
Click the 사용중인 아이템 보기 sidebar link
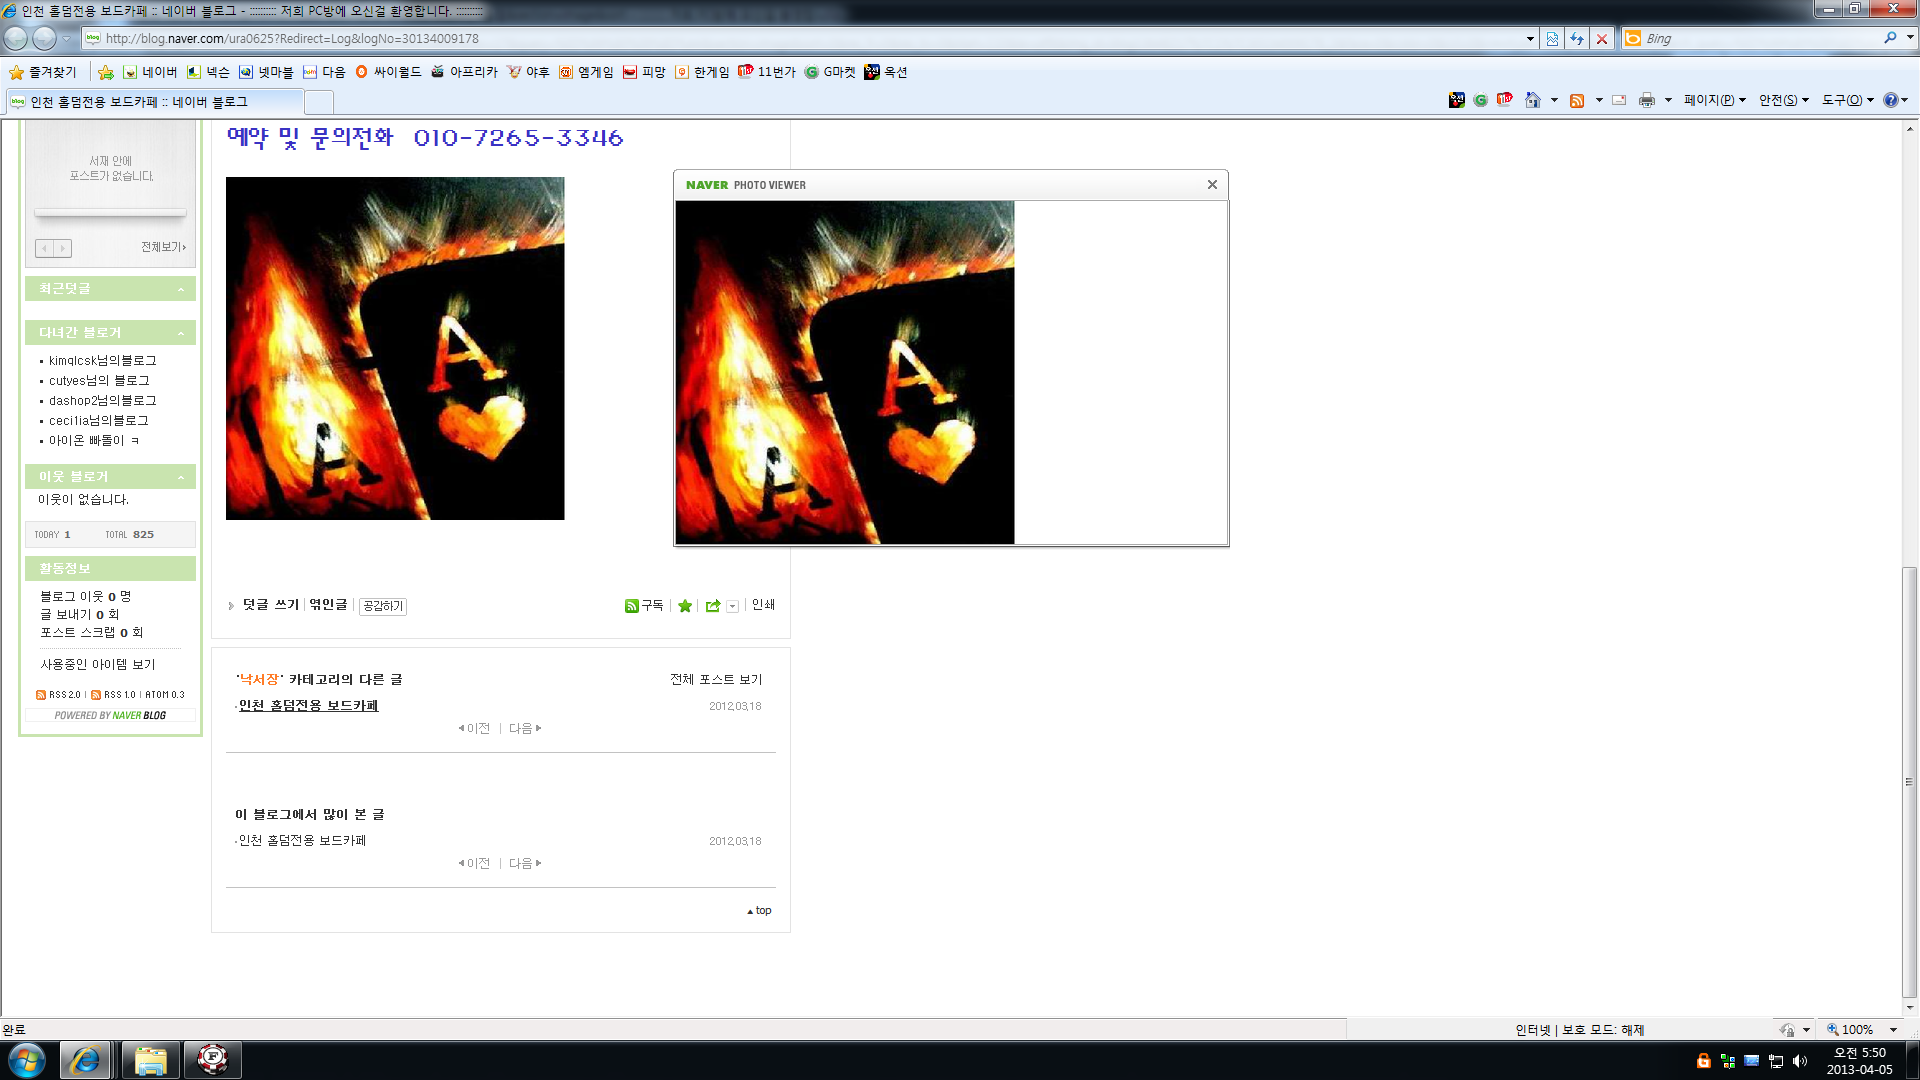pyautogui.click(x=98, y=665)
